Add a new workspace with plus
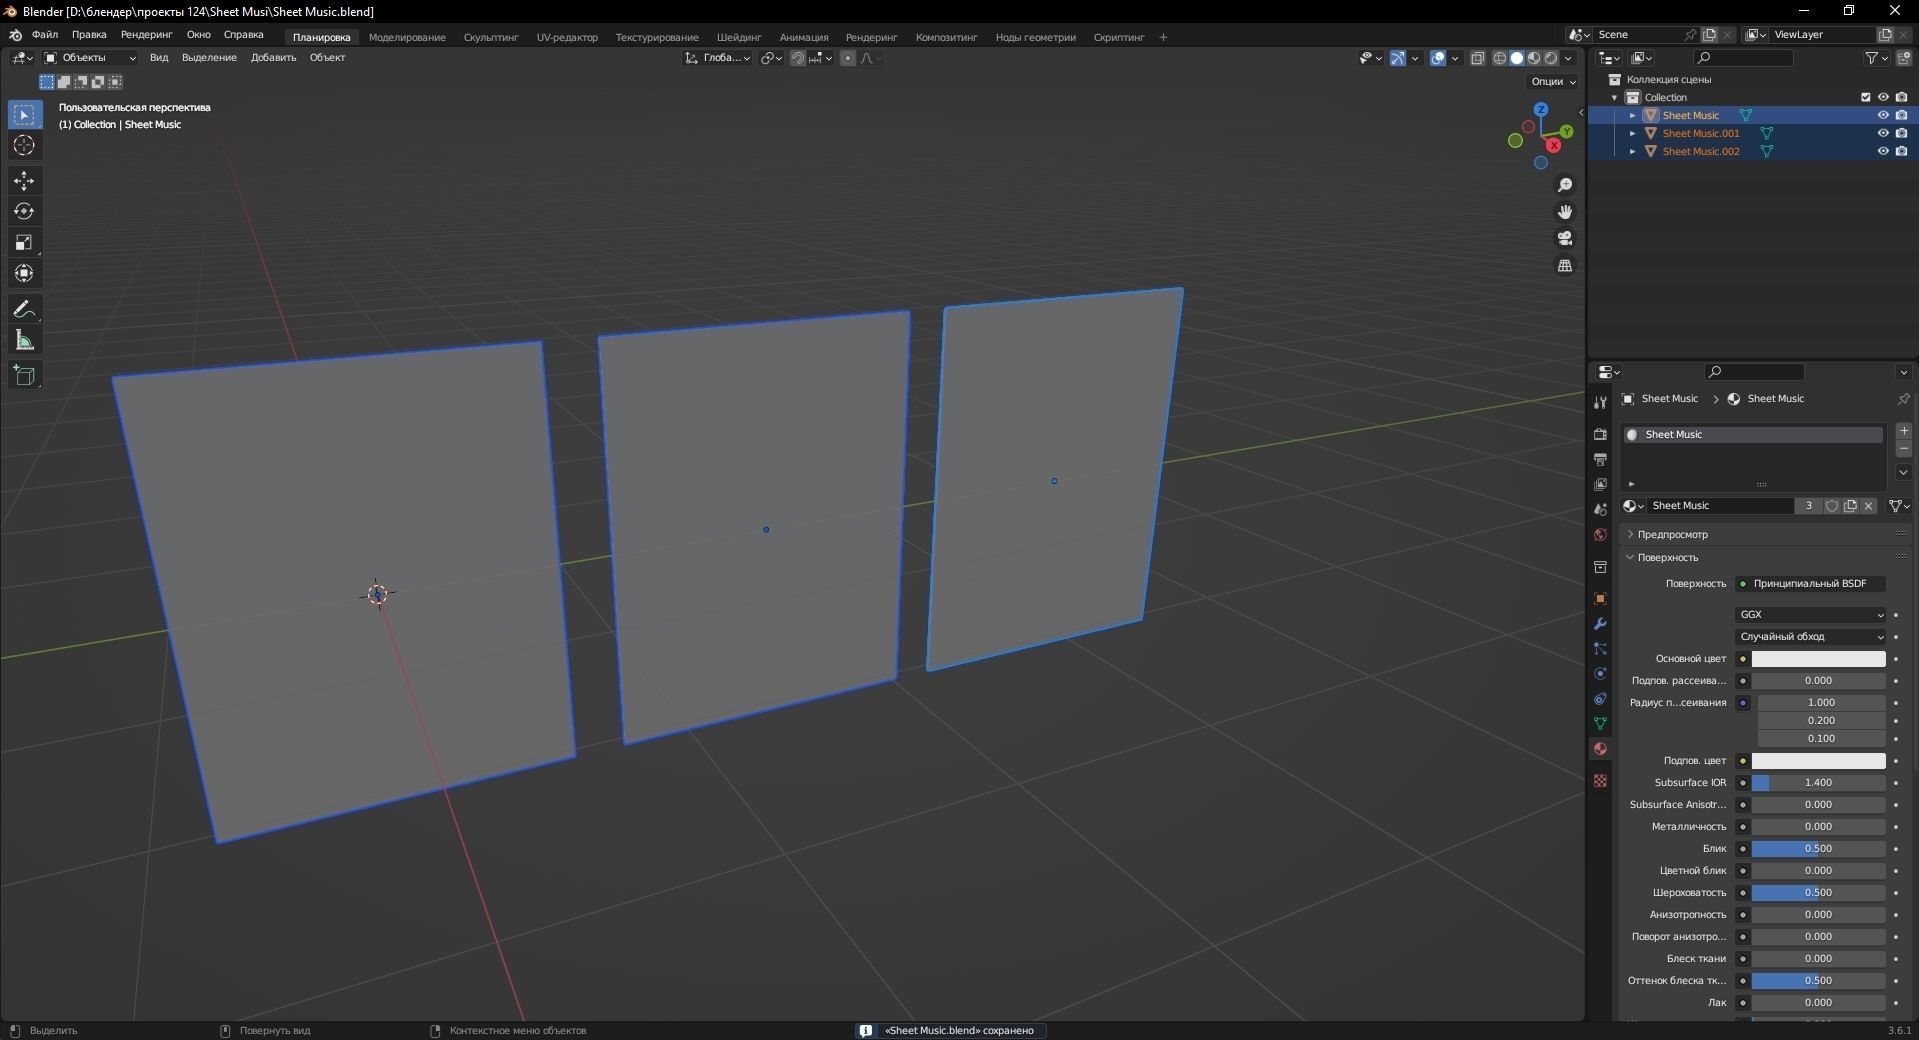The image size is (1919, 1040). pyautogui.click(x=1163, y=38)
